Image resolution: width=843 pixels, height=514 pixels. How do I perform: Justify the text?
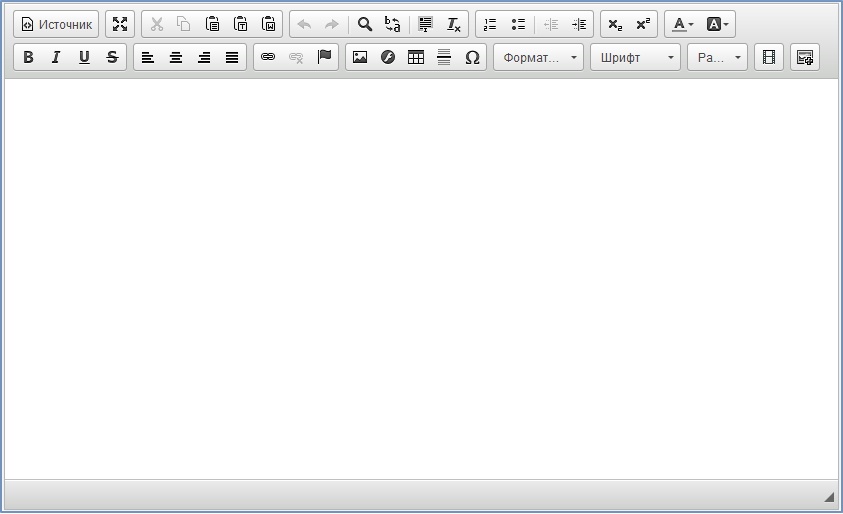[x=232, y=57]
